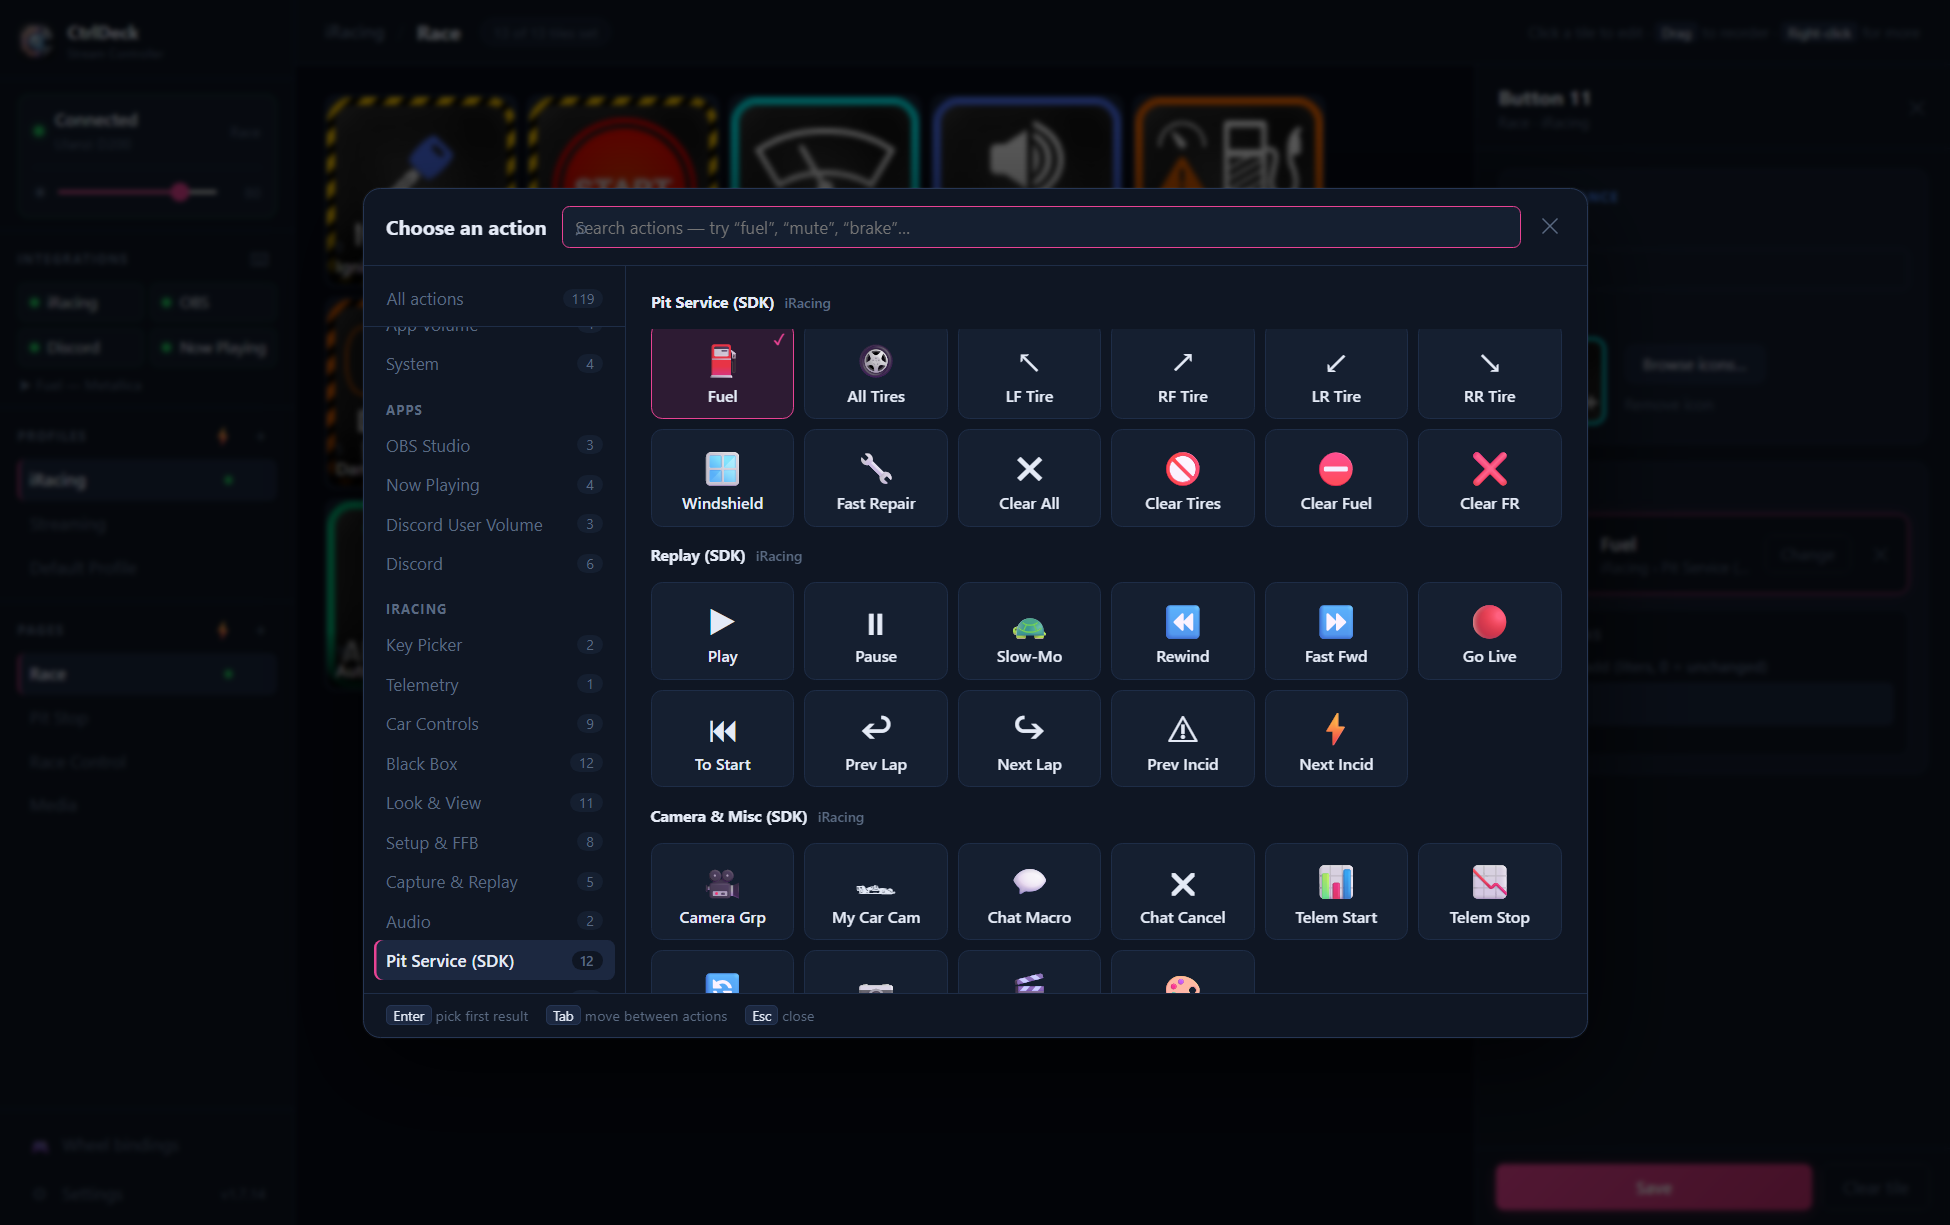Select the RR Tire action
The width and height of the screenshot is (1950, 1225).
click(x=1490, y=373)
